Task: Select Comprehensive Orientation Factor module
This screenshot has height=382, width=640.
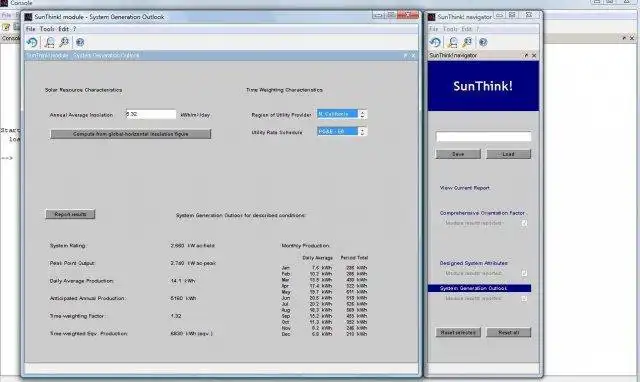Action: click(x=482, y=213)
